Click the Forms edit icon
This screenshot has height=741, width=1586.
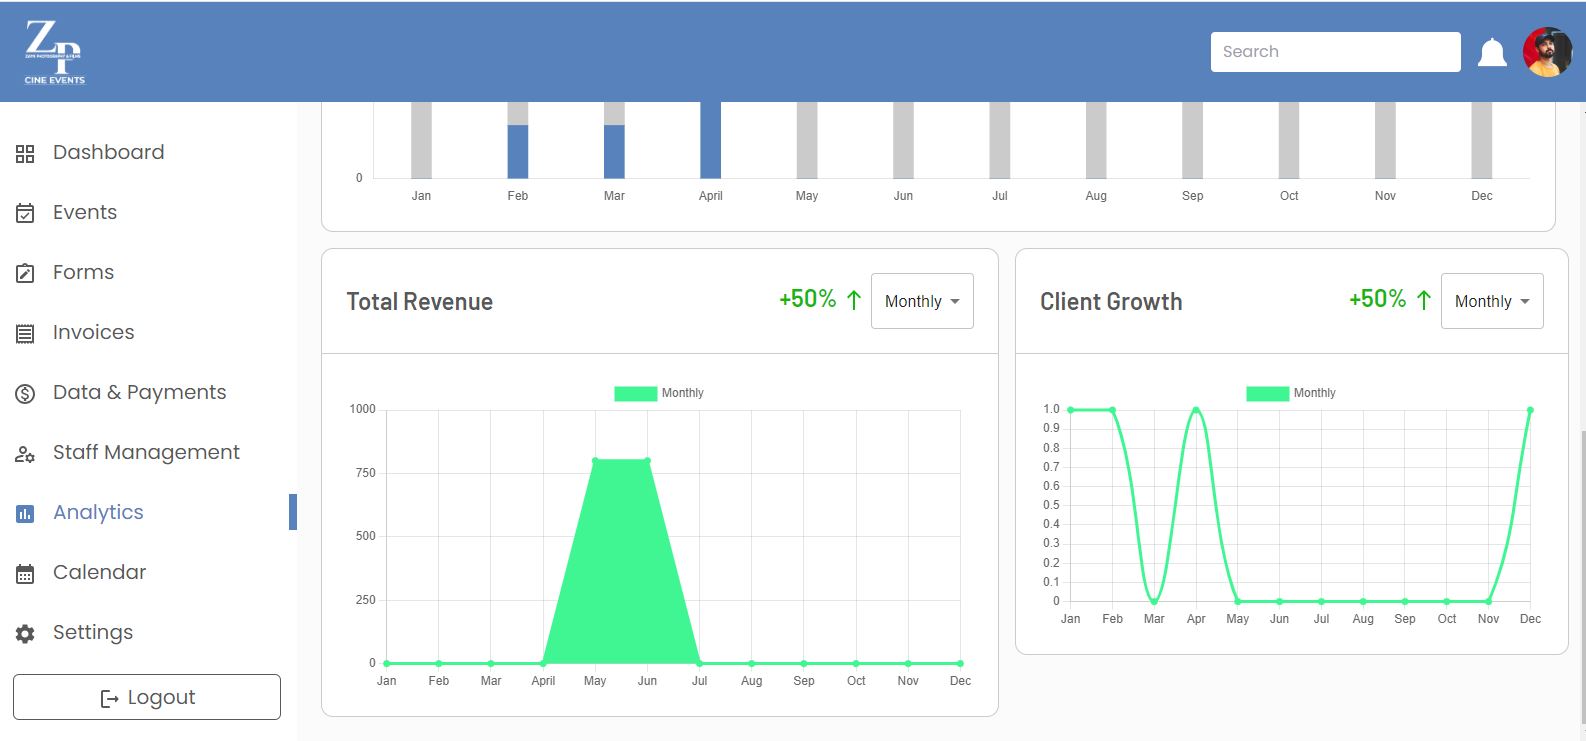pyautogui.click(x=25, y=273)
